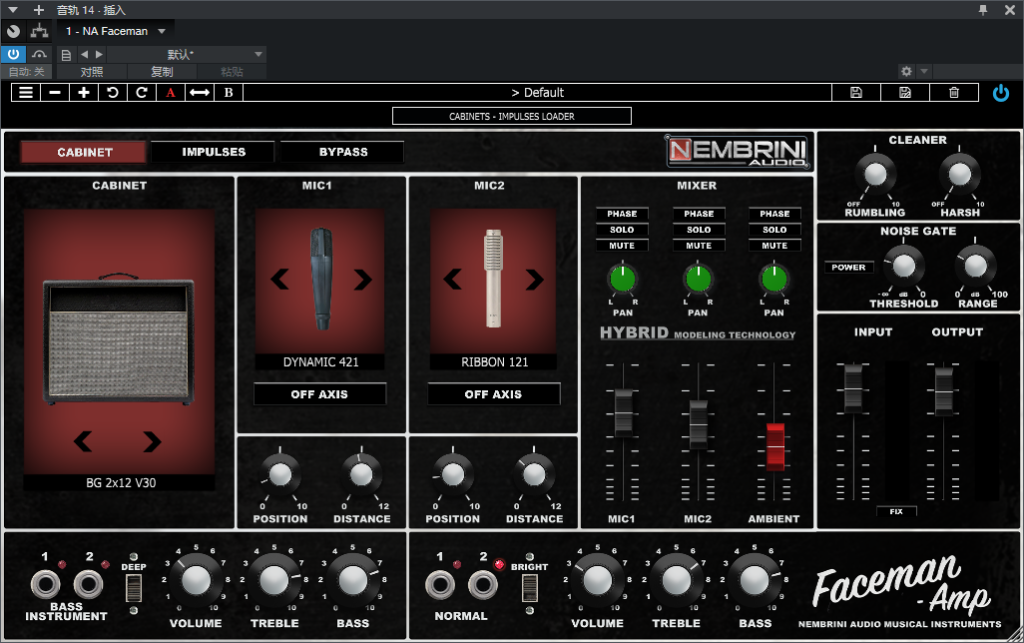Image resolution: width=1024 pixels, height=643 pixels.
Task: Toggle plugin power with blue power icon
Action: pyautogui.click(x=1000, y=93)
